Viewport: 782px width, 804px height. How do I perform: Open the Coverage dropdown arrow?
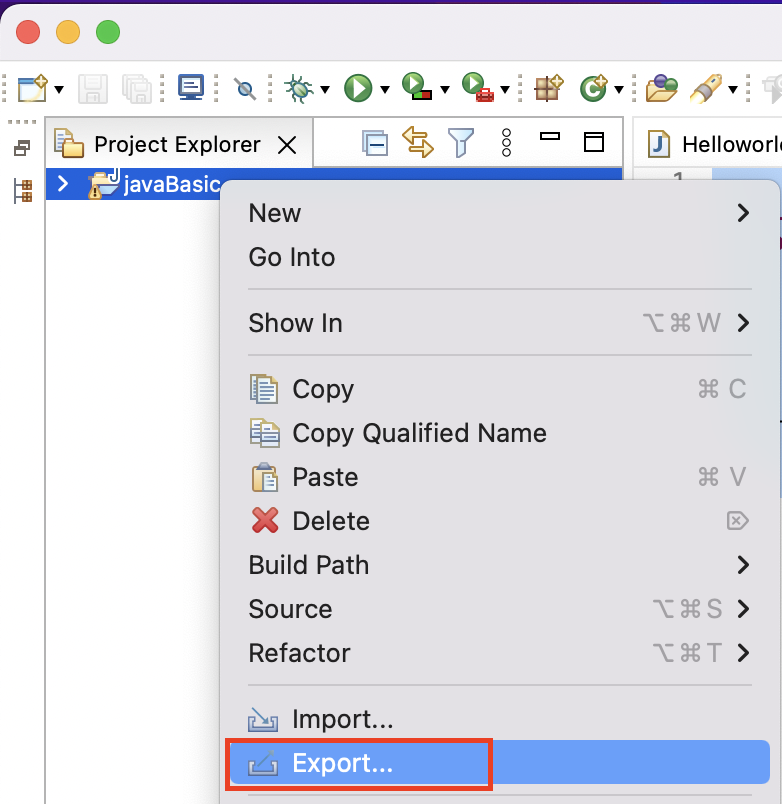445,90
